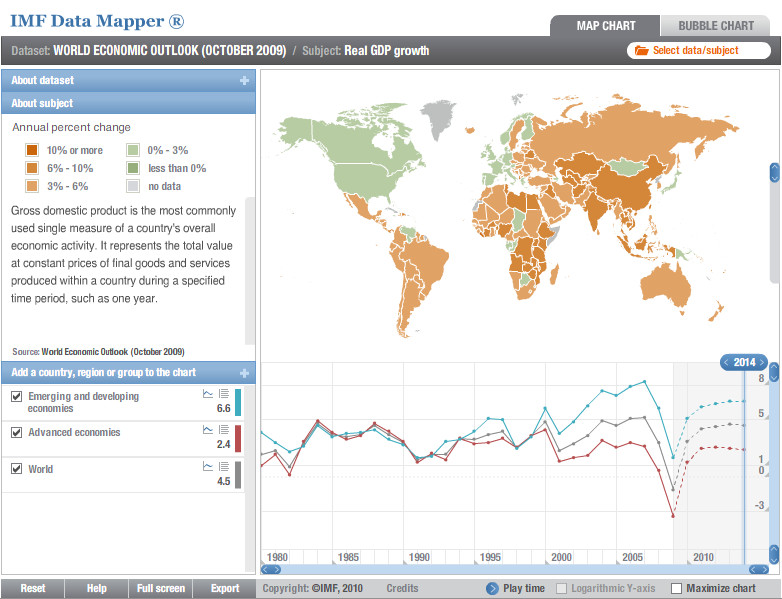
Task: Switch to the MAP CHART tab
Action: click(605, 26)
